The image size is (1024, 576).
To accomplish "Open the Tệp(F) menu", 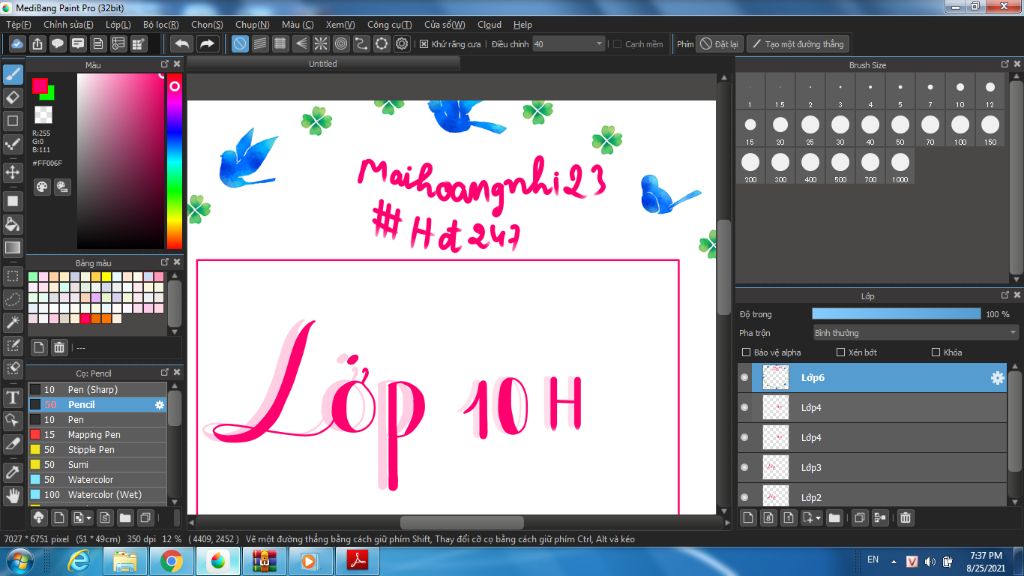I will click(x=18, y=25).
